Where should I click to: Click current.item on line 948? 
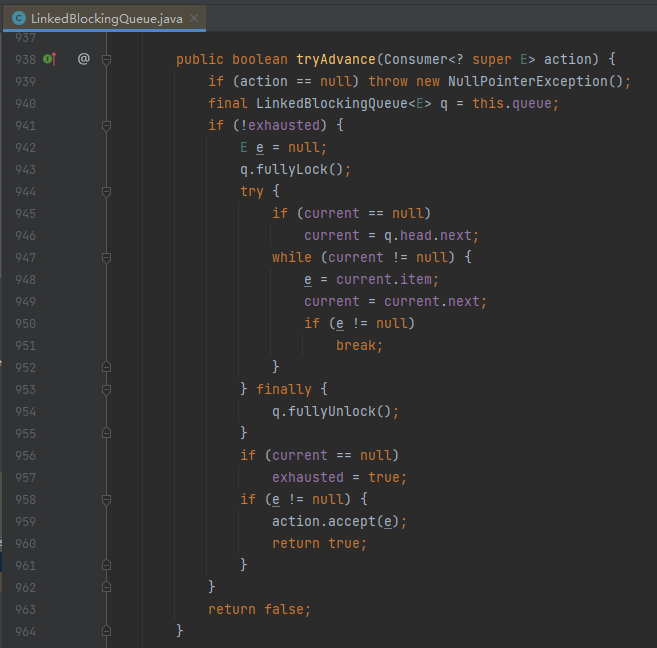click(x=384, y=279)
